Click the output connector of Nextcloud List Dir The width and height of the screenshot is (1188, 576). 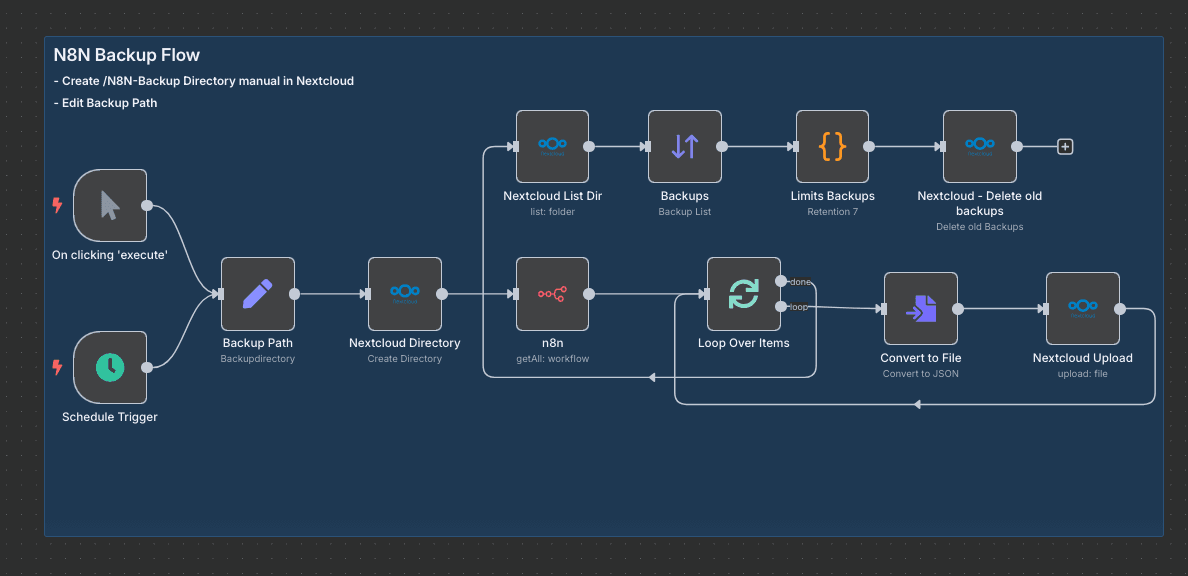pyautogui.click(x=589, y=147)
